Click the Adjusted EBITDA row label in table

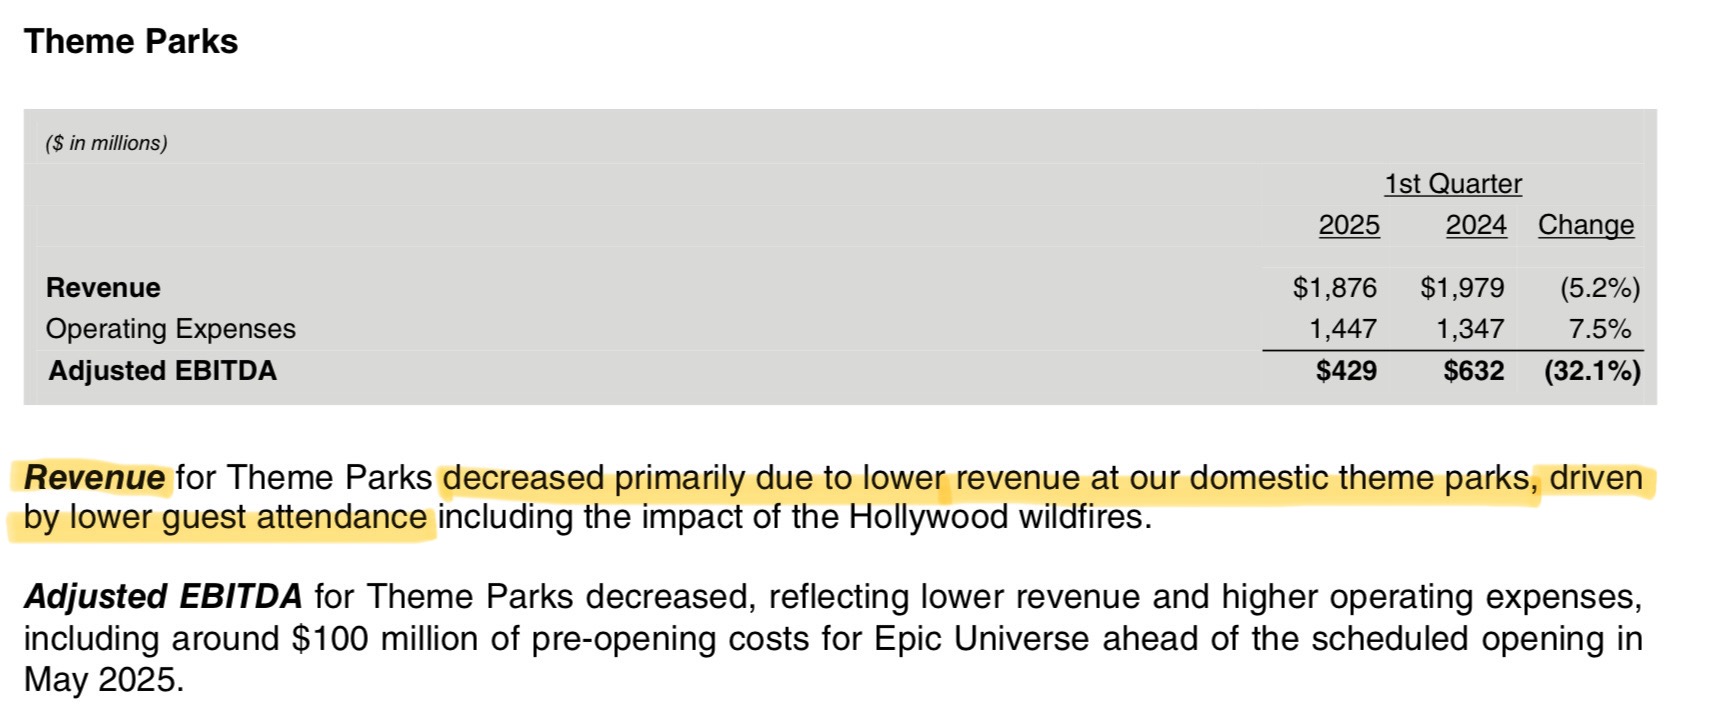[x=162, y=371]
